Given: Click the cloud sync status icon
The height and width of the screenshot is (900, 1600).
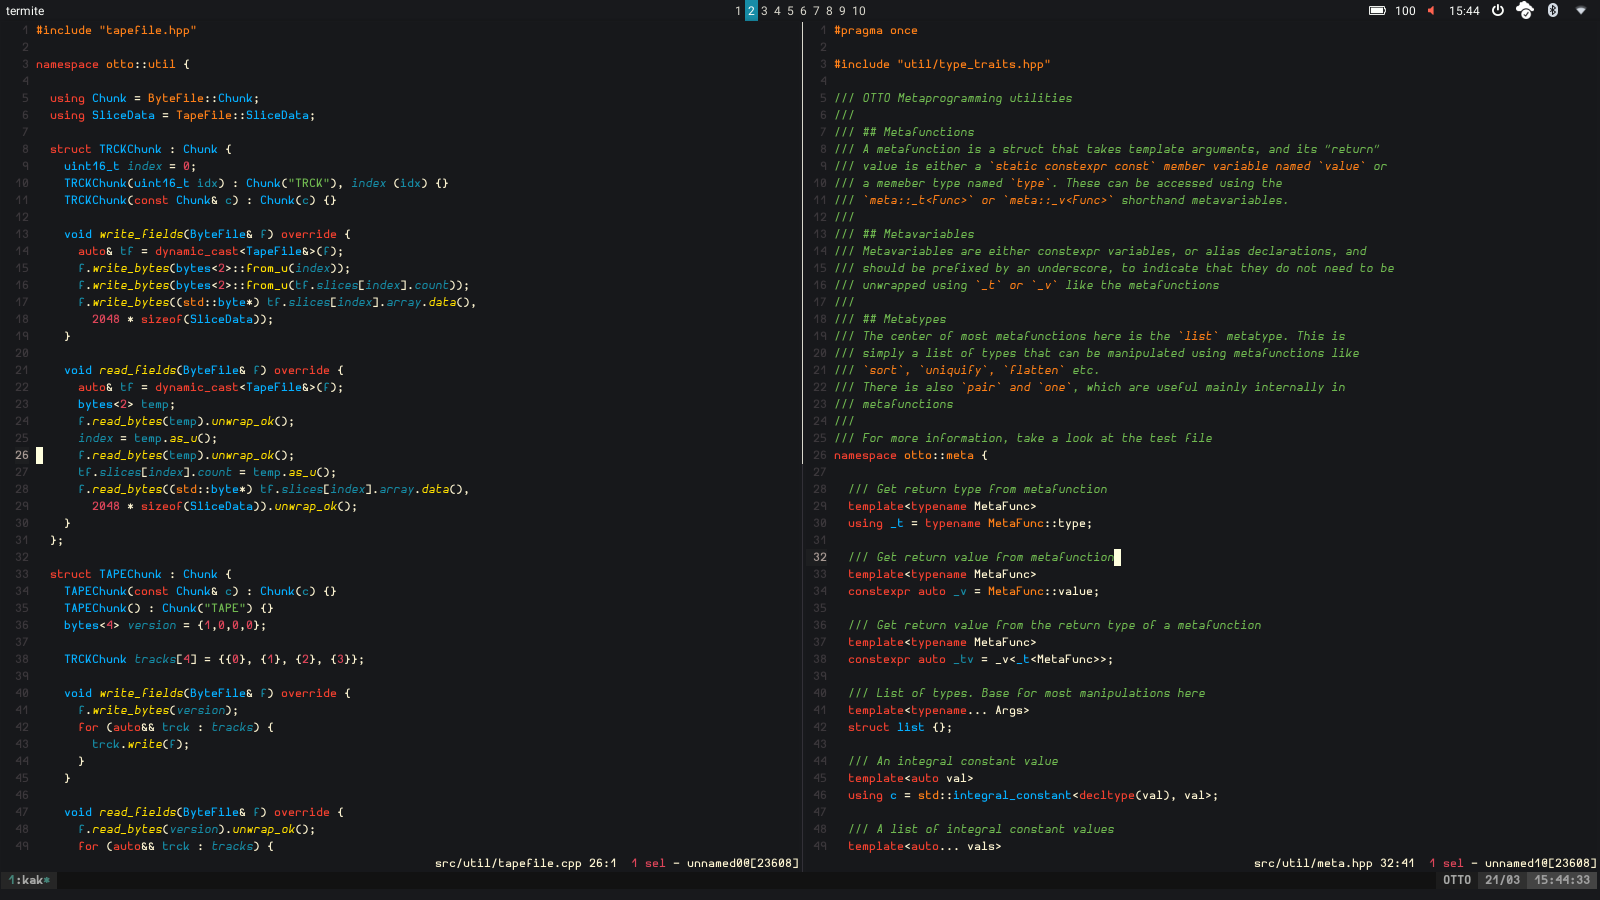Looking at the screenshot, I should (x=1525, y=11).
